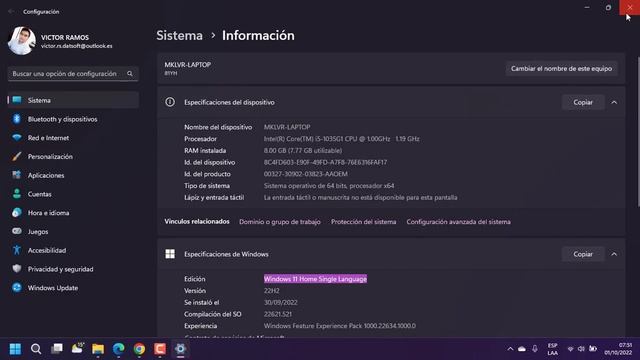Click the Se instaló el date 30/09/2022

tap(280, 302)
